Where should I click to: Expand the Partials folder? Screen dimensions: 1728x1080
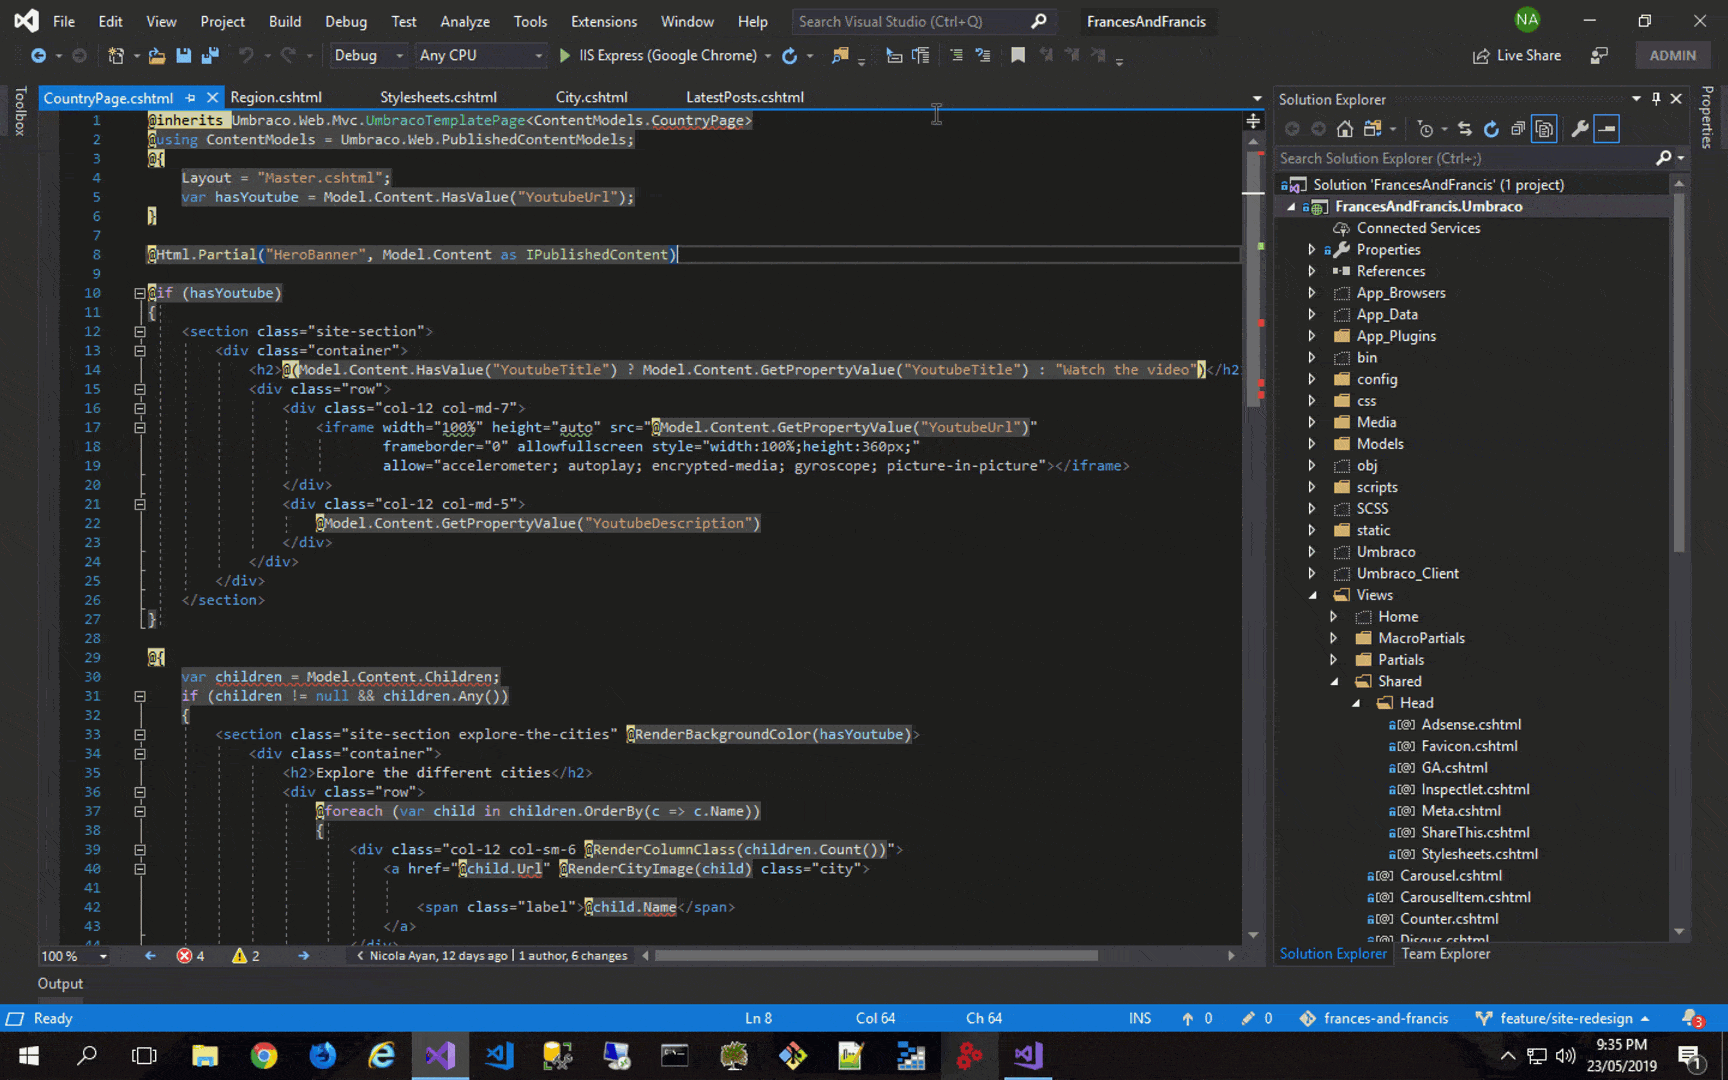coord(1333,659)
